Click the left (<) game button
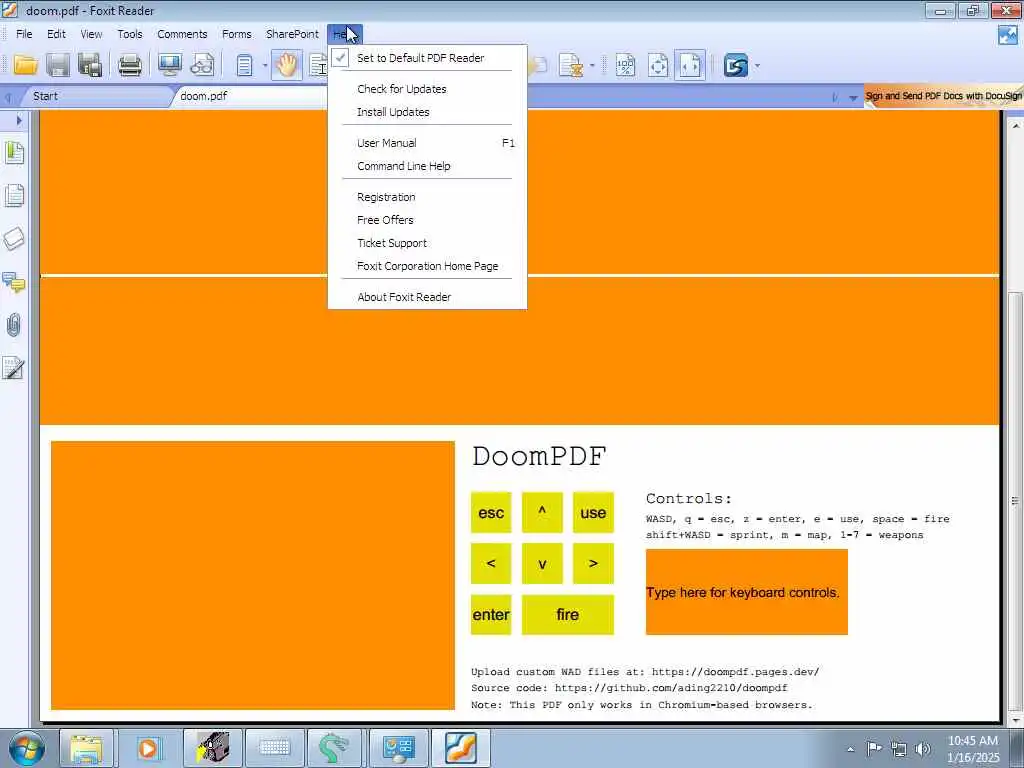Image resolution: width=1024 pixels, height=768 pixels. (491, 563)
